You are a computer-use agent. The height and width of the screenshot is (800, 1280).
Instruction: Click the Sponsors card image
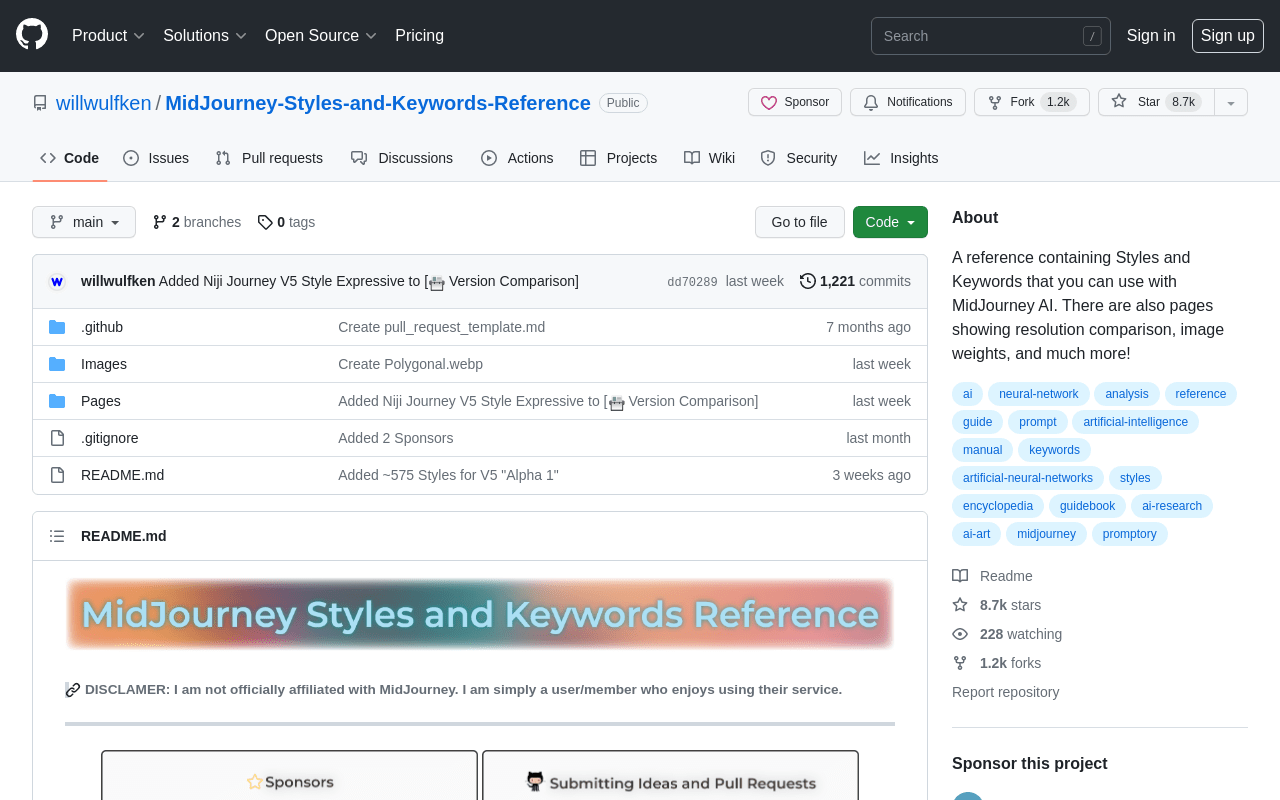[x=289, y=776]
